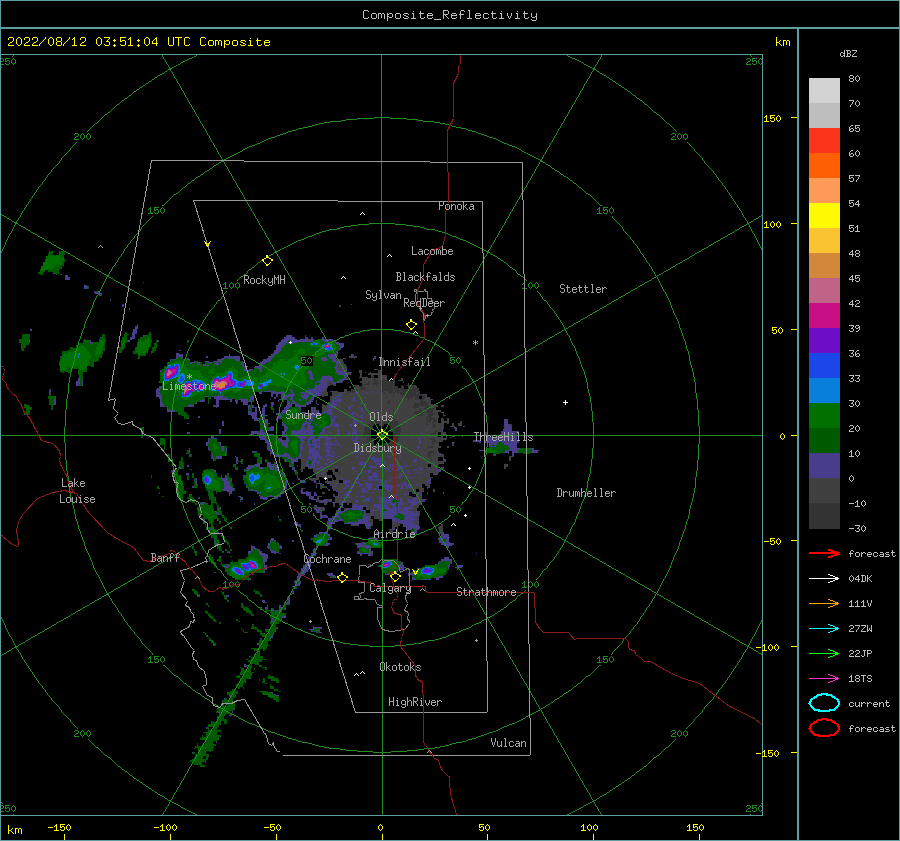Screen dimensions: 900x841
Task: Click the RedDeer city label
Action: 424,303
